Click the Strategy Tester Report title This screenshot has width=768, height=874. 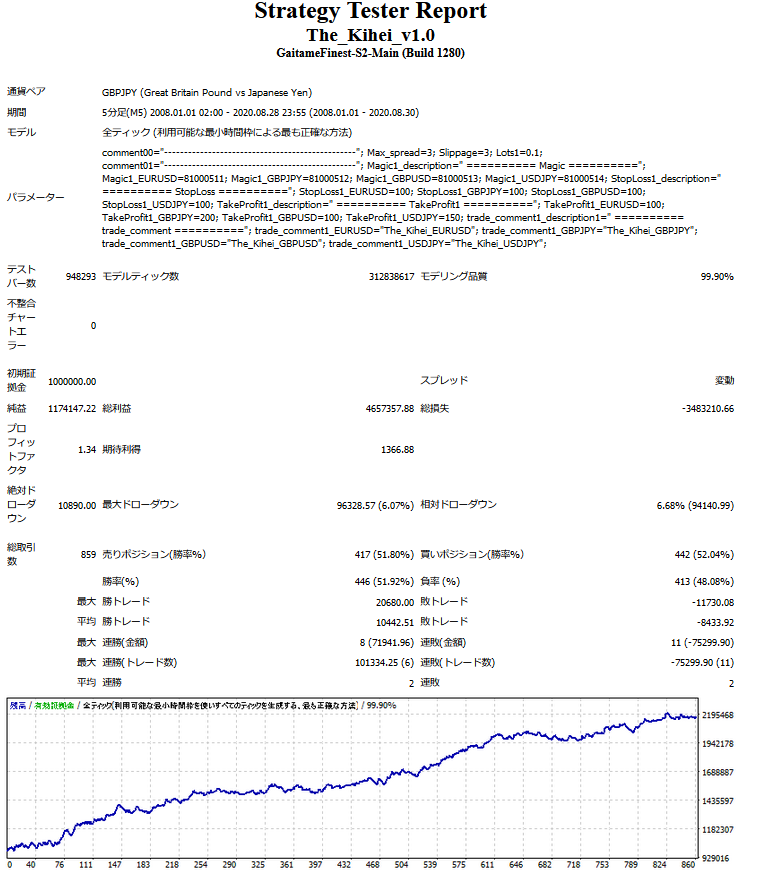pyautogui.click(x=370, y=12)
